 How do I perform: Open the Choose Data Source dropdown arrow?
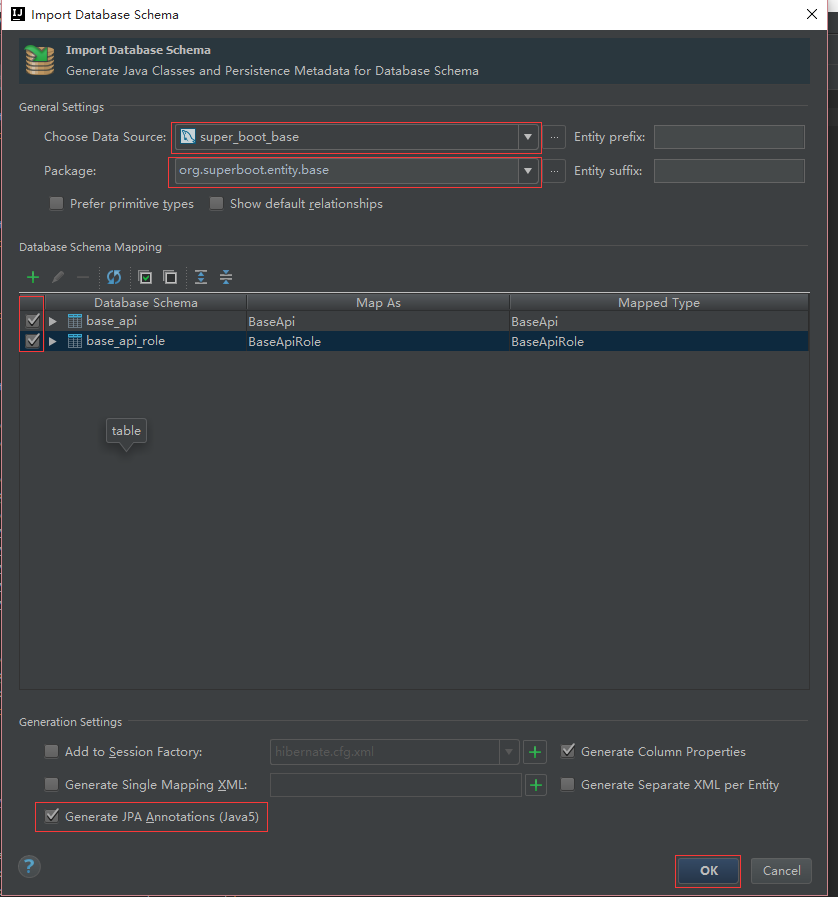coord(527,137)
